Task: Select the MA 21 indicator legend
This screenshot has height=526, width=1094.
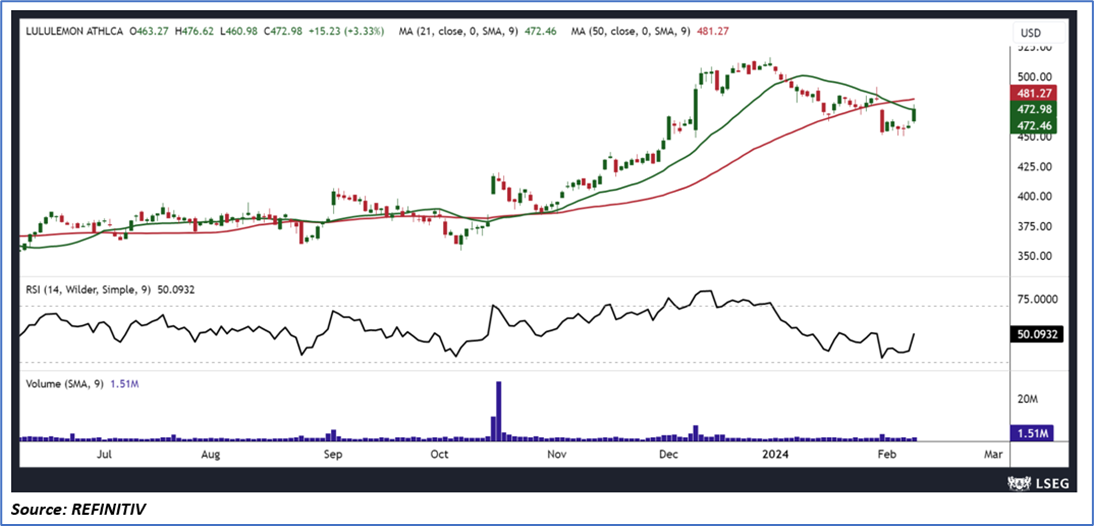Action: [x=479, y=31]
